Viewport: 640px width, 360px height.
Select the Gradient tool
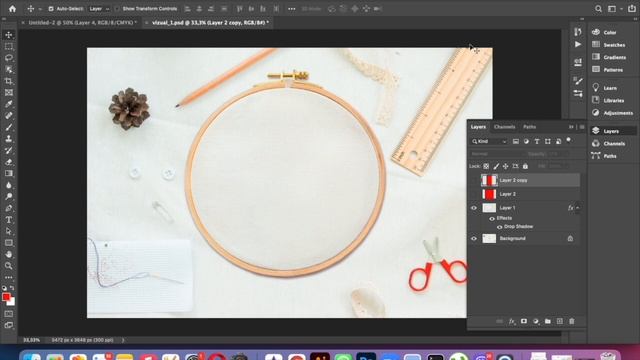click(x=9, y=173)
